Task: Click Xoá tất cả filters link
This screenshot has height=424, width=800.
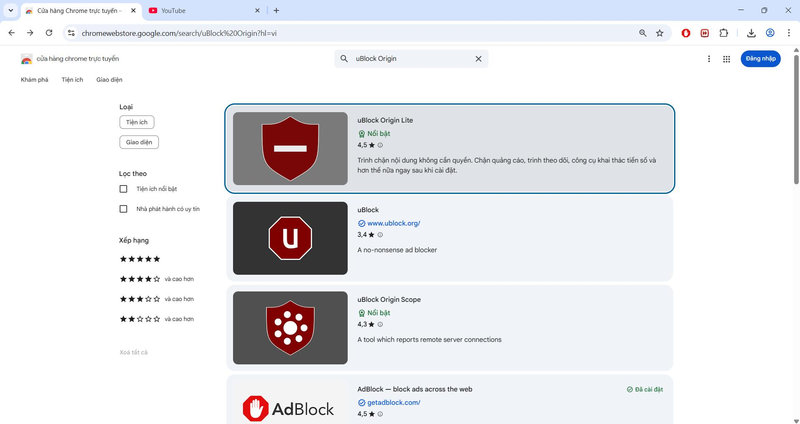Action: [133, 353]
